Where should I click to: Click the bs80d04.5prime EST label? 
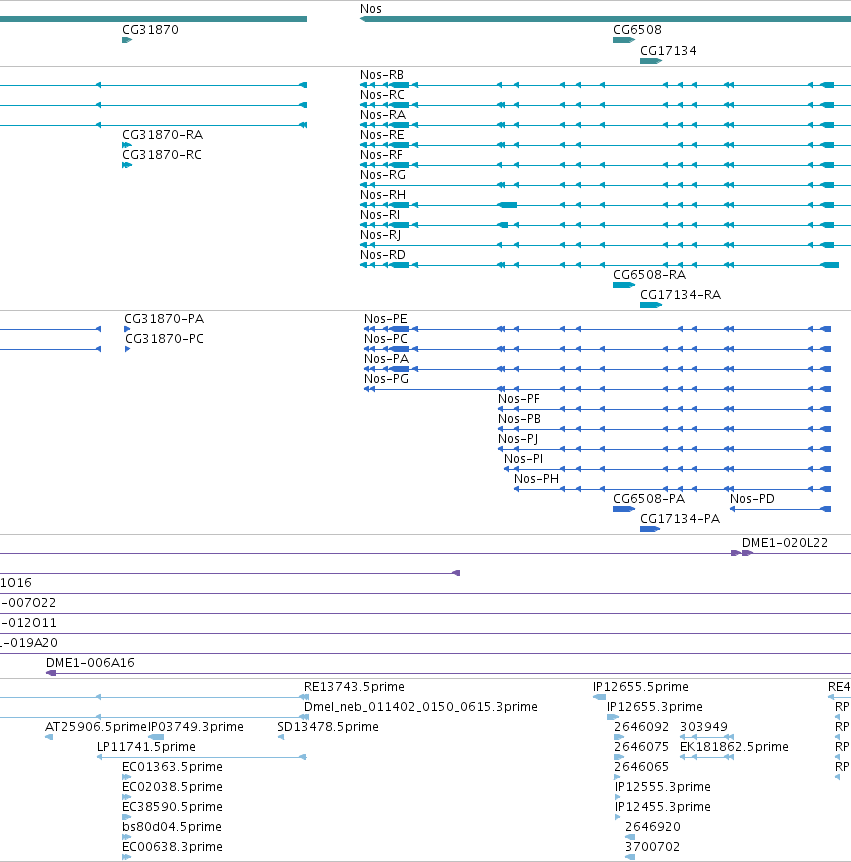(172, 827)
